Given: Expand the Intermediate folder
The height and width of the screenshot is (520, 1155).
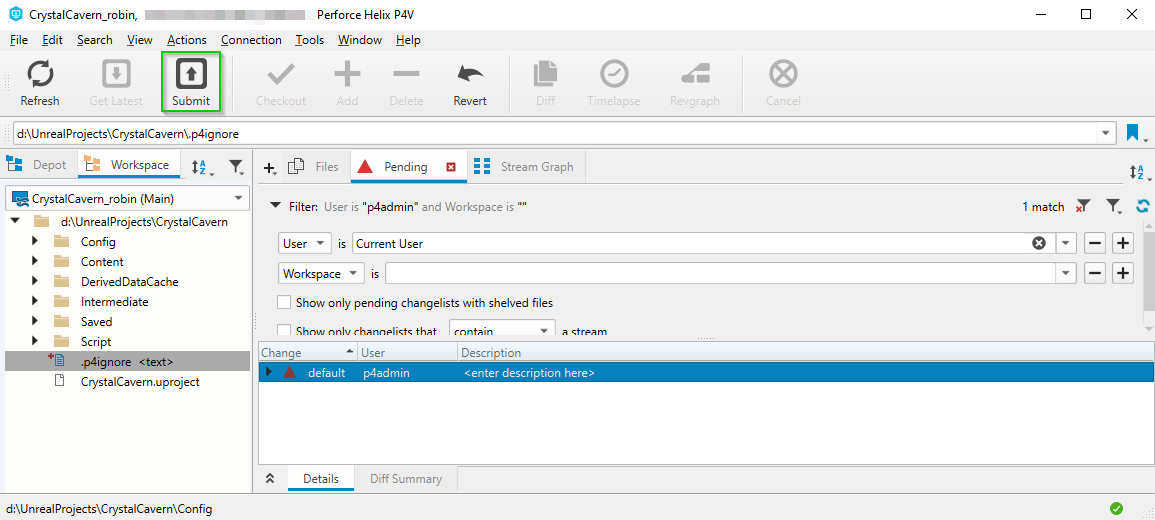Looking at the screenshot, I should pyautogui.click(x=35, y=301).
